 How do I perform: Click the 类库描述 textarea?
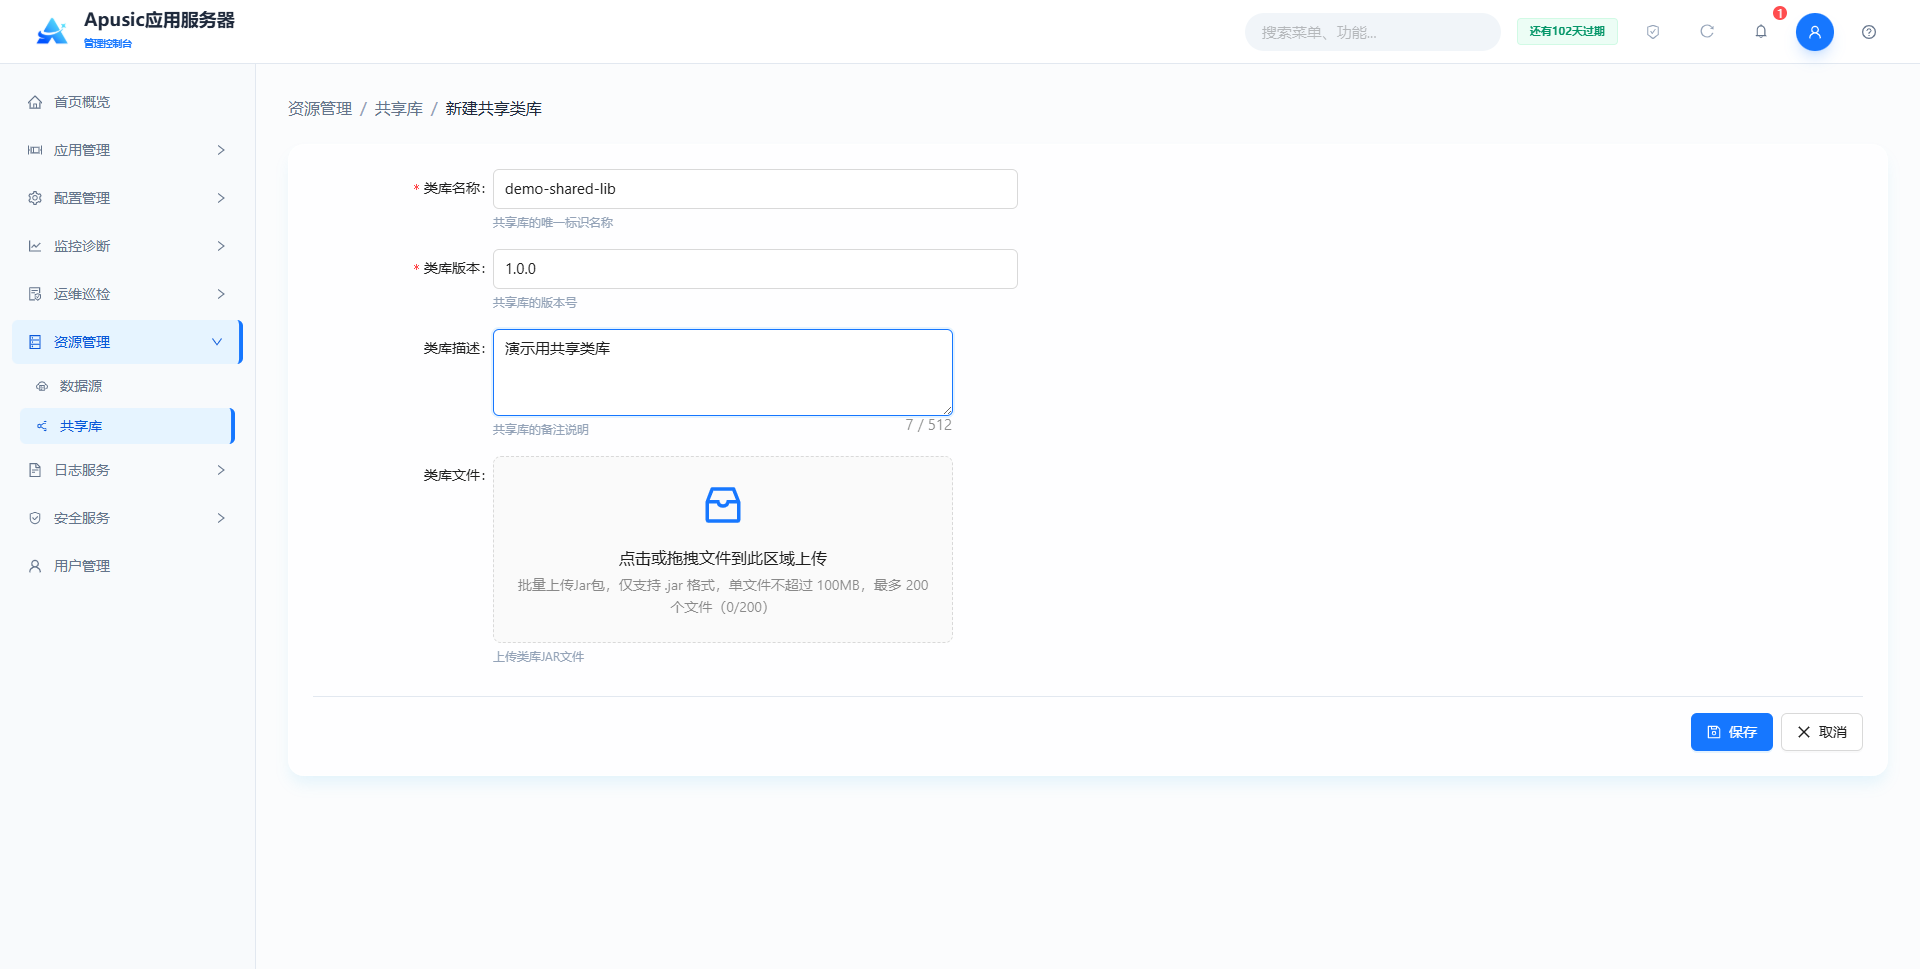(x=723, y=372)
